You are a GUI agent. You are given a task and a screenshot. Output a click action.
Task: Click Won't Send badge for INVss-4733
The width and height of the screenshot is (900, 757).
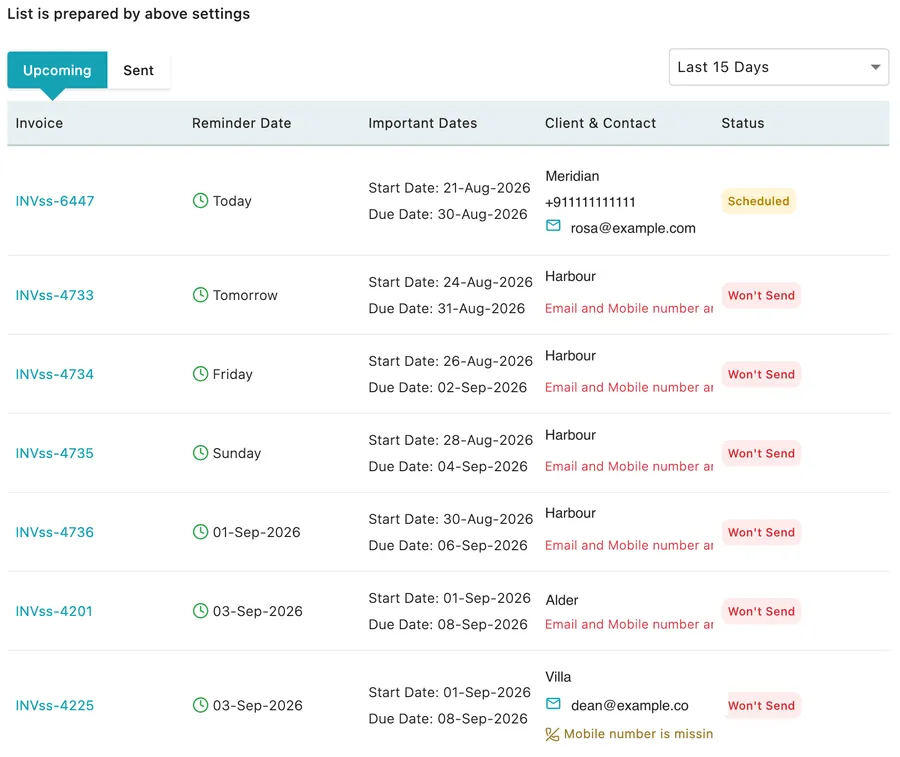tap(761, 295)
